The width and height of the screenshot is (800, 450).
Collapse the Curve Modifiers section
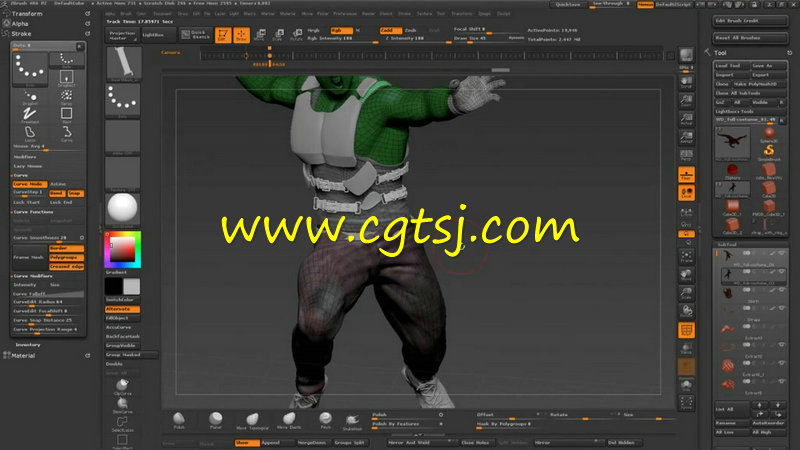point(34,276)
